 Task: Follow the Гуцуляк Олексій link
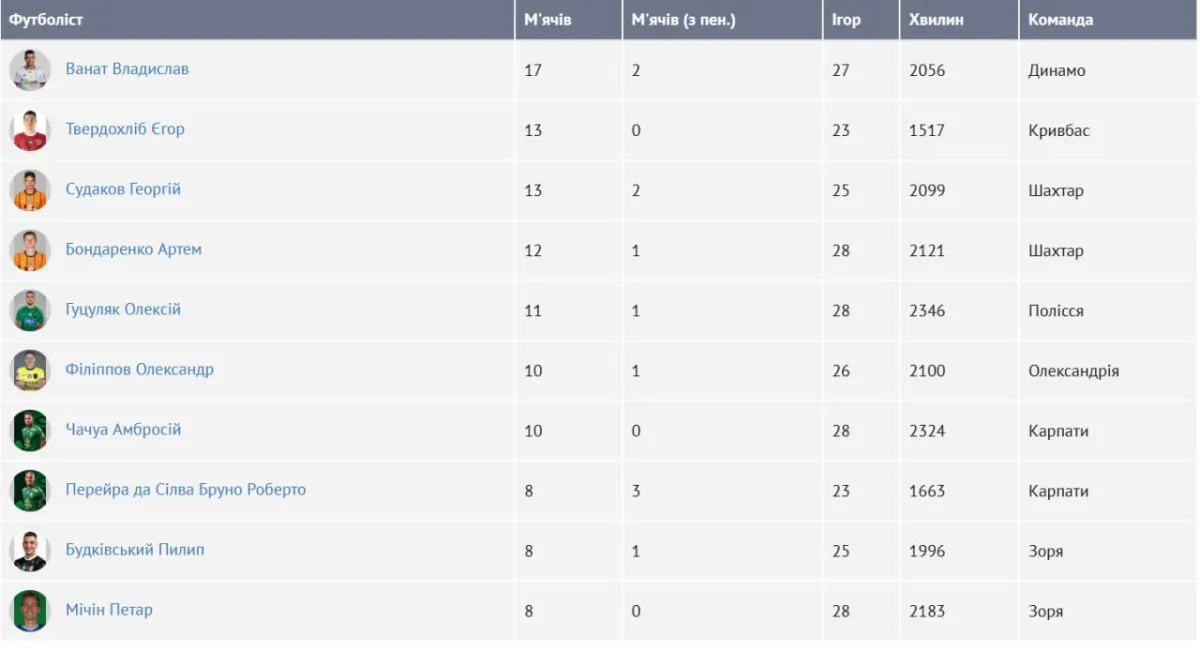pyautogui.click(x=123, y=309)
